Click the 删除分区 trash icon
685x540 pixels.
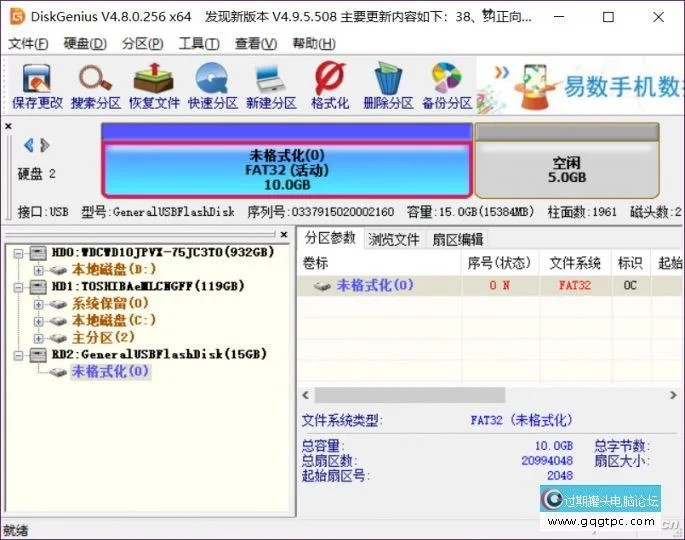click(388, 86)
